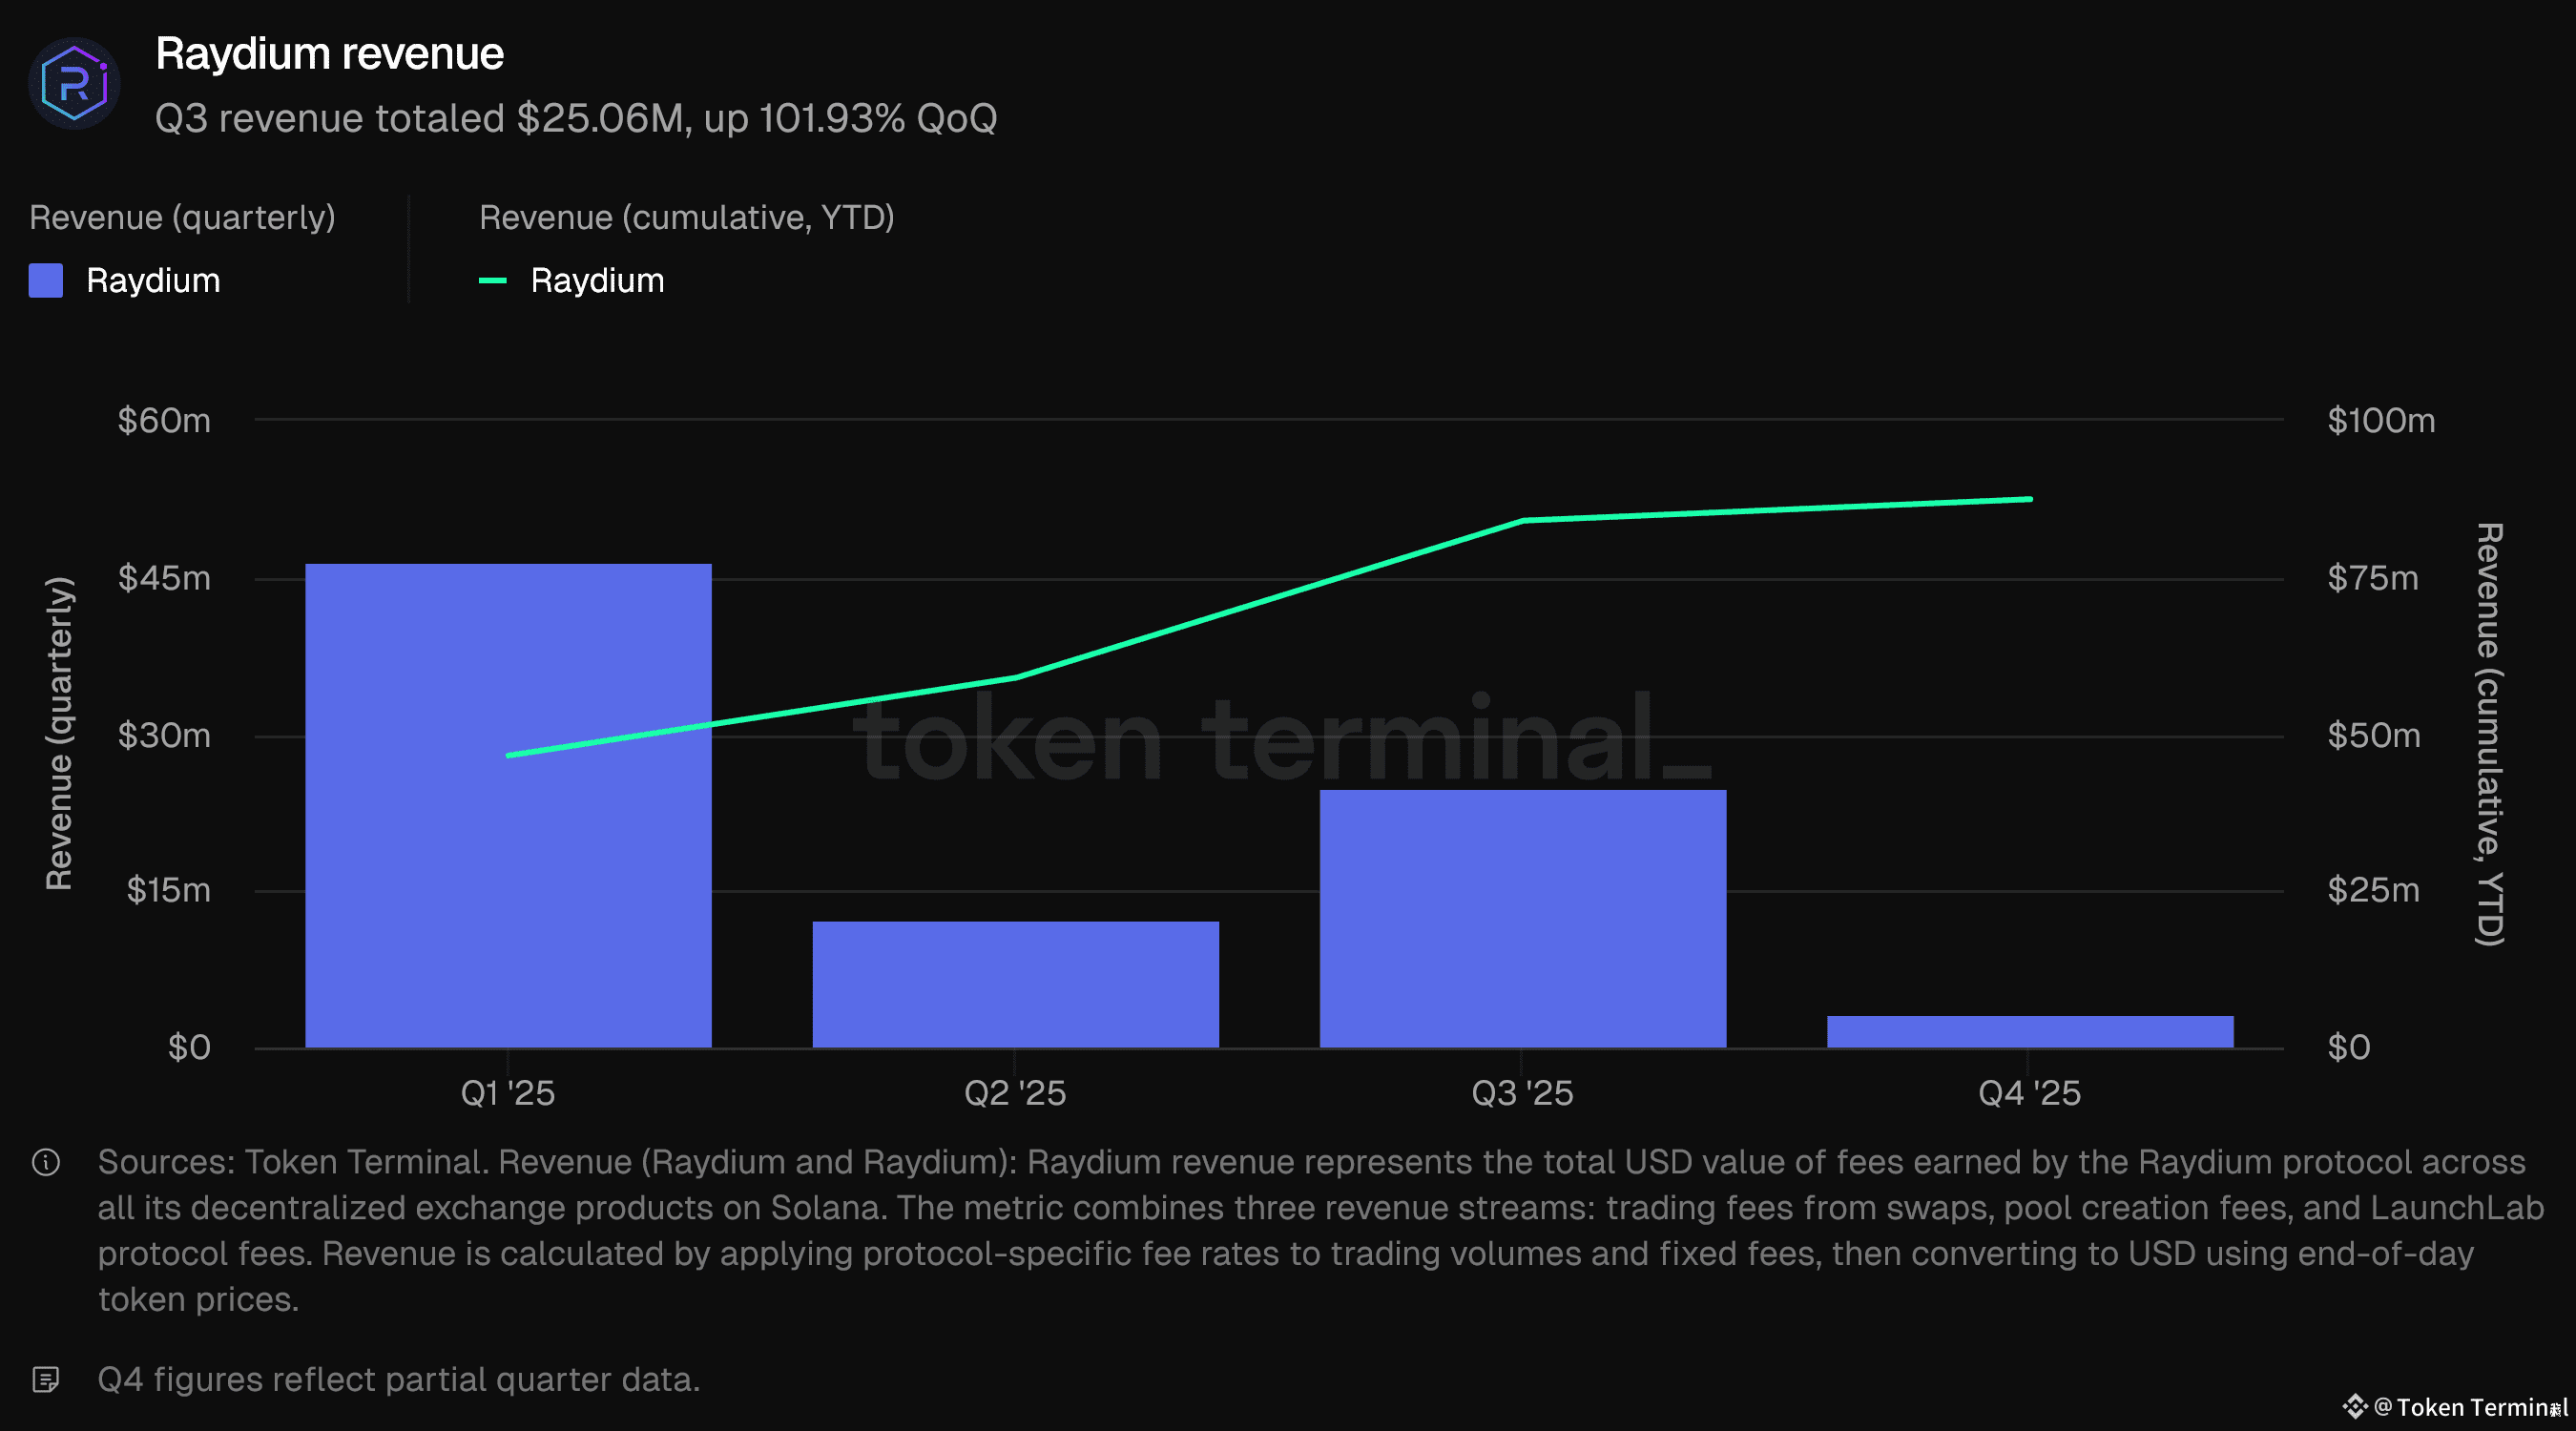Click the Raydium logo icon
This screenshot has width=2576, height=1431.
75,84
